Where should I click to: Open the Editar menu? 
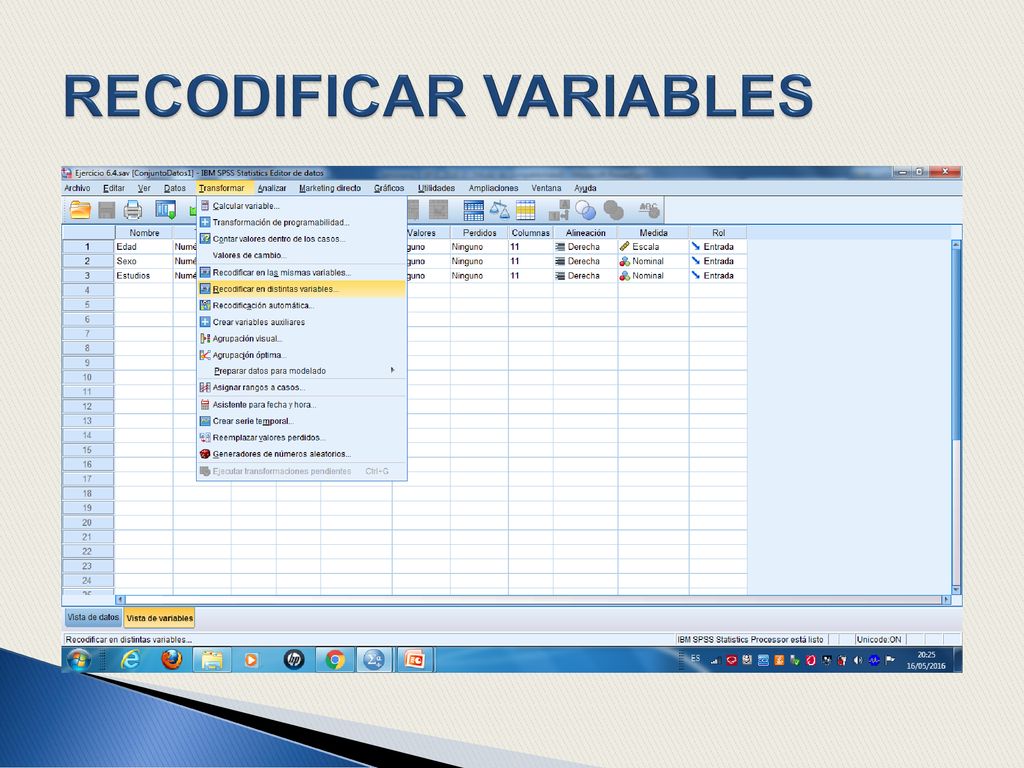click(114, 188)
